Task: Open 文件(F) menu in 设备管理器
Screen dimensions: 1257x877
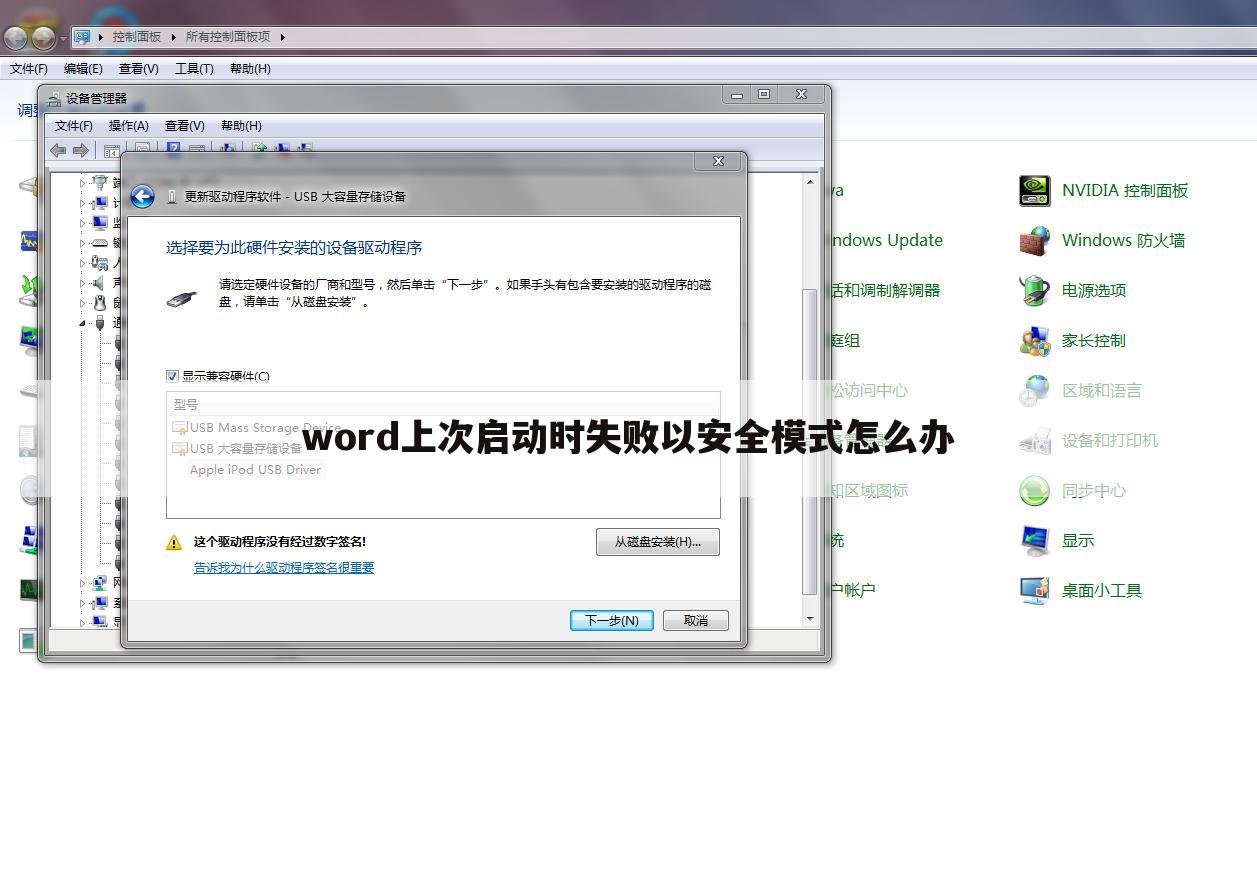Action: point(73,126)
